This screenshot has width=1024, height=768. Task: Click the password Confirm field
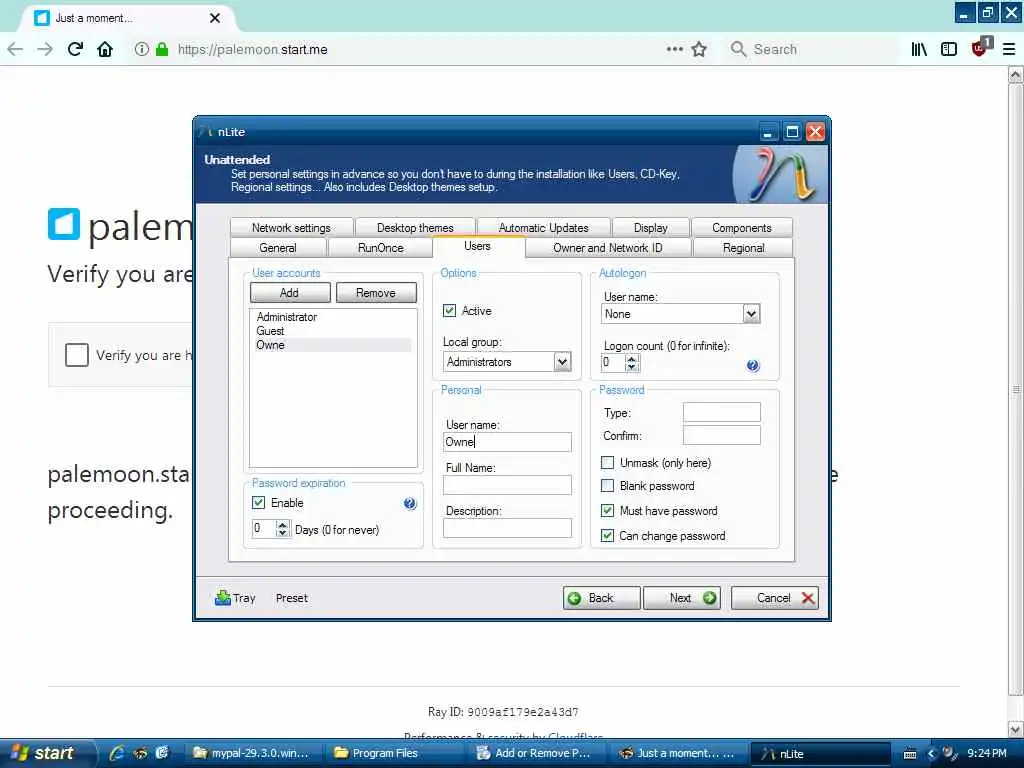[722, 435]
